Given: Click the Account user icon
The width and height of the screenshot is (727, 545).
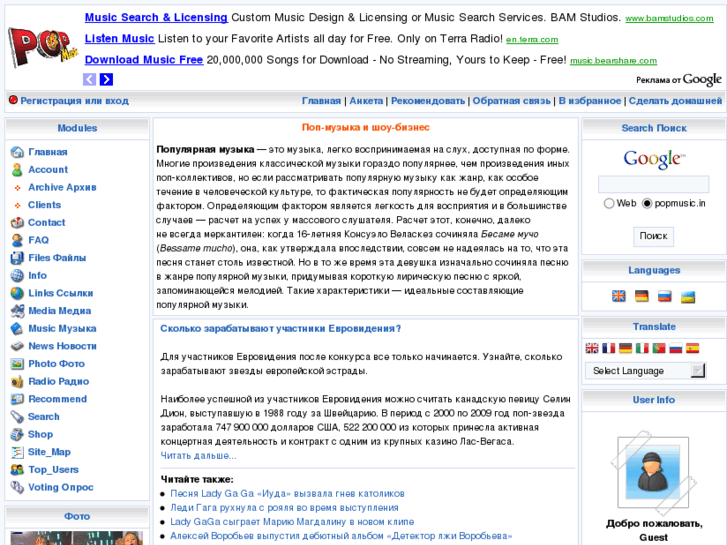Looking at the screenshot, I should [x=17, y=169].
